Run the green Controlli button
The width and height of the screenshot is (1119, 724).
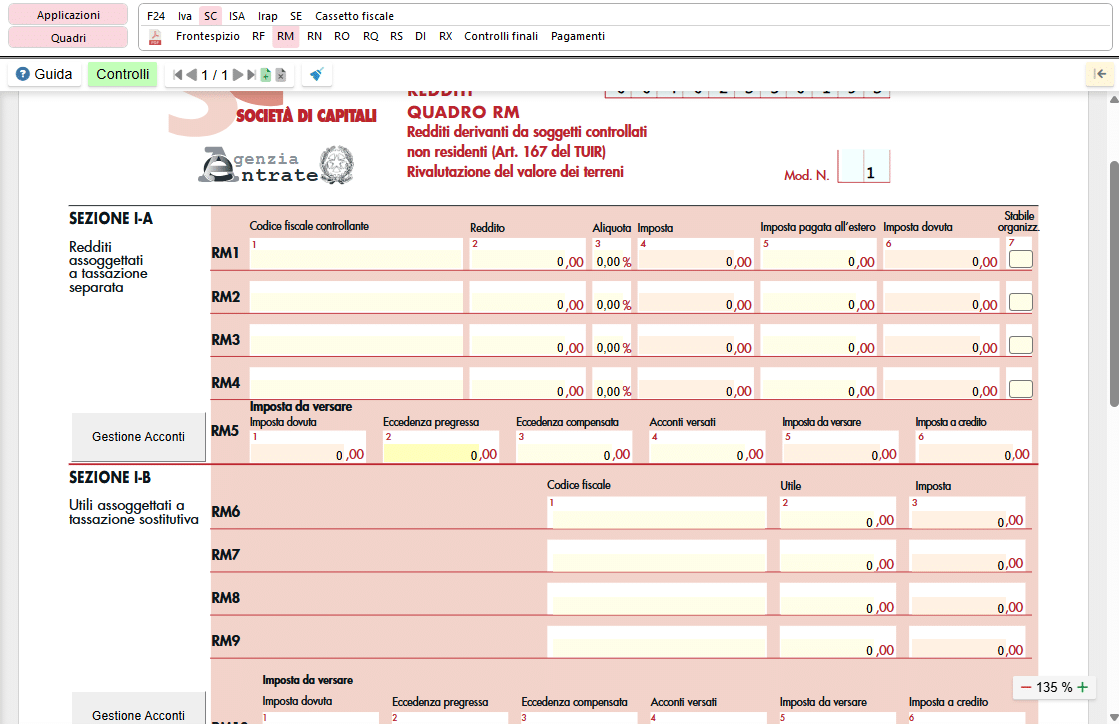pyautogui.click(x=123, y=74)
